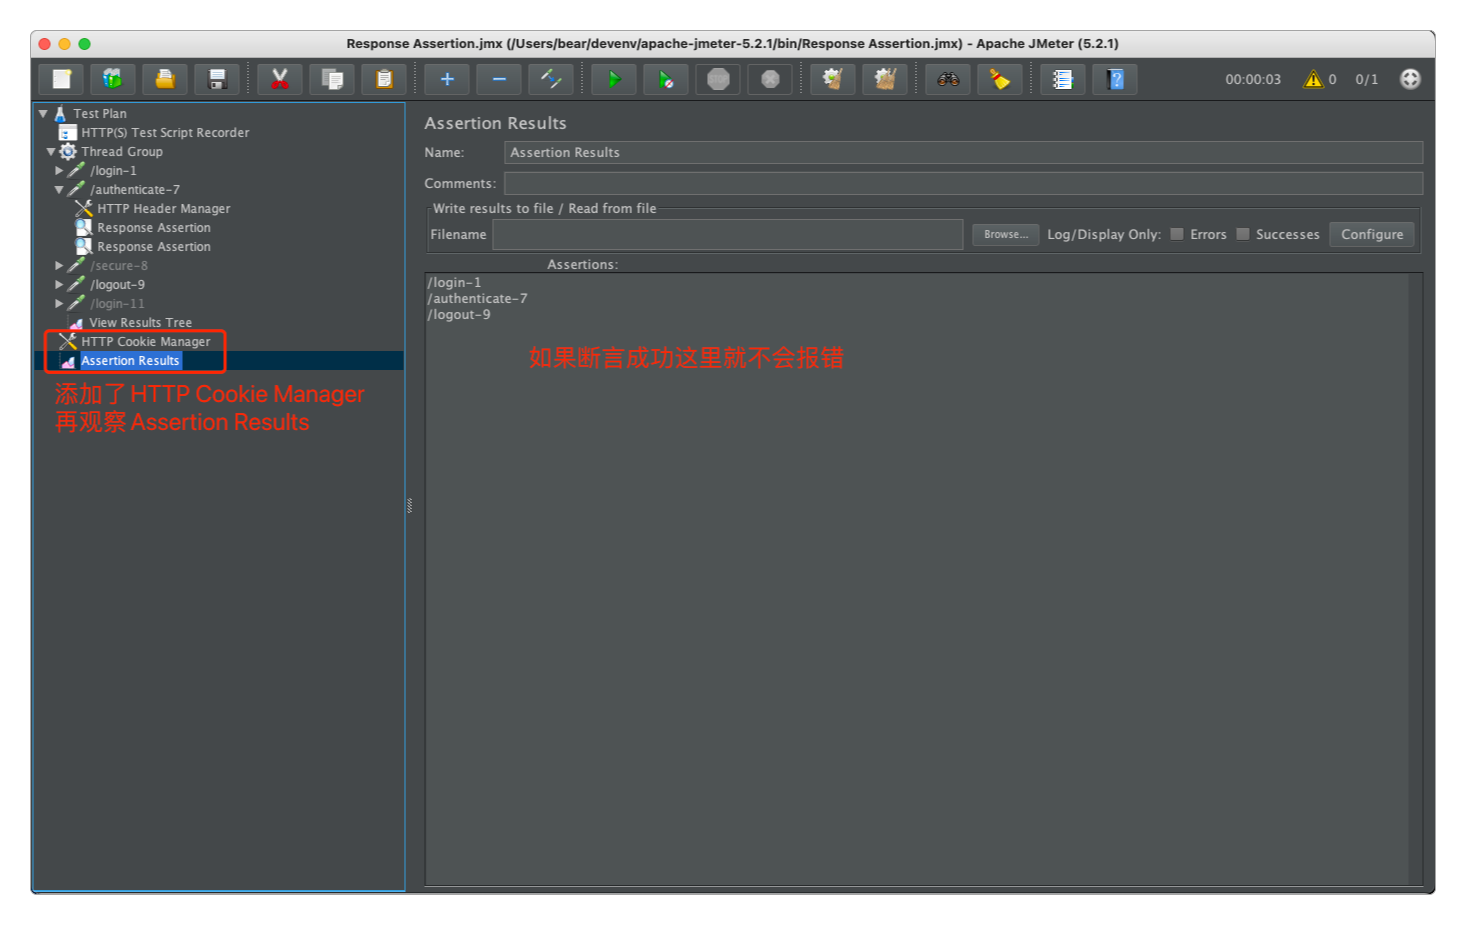Click the Reset Search icon
This screenshot has height=925, width=1466.
click(1000, 79)
